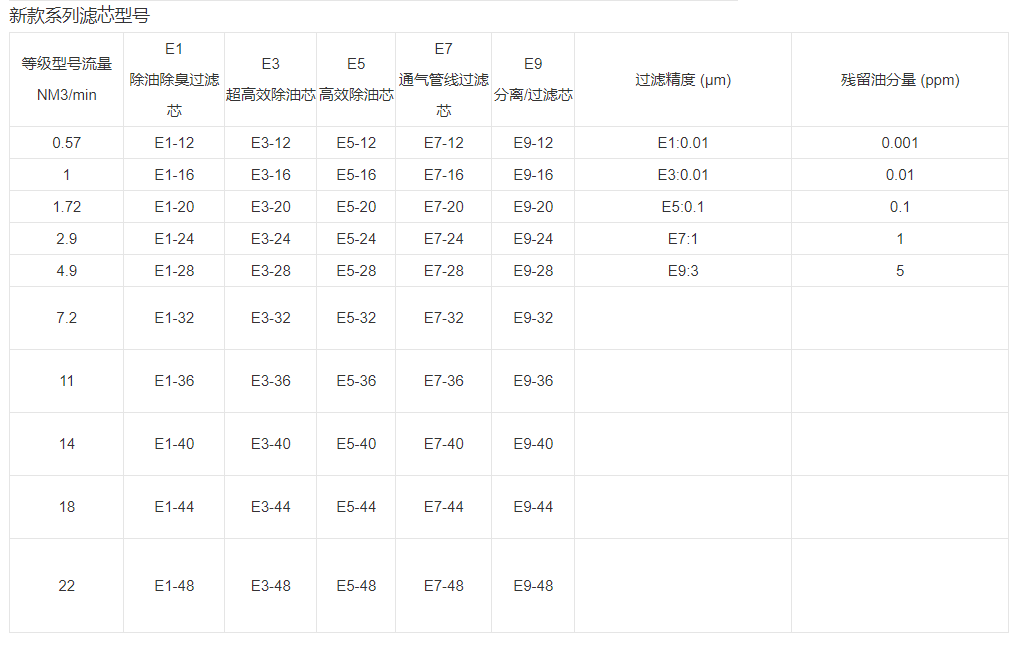Click the flow rate value 22

(67, 586)
